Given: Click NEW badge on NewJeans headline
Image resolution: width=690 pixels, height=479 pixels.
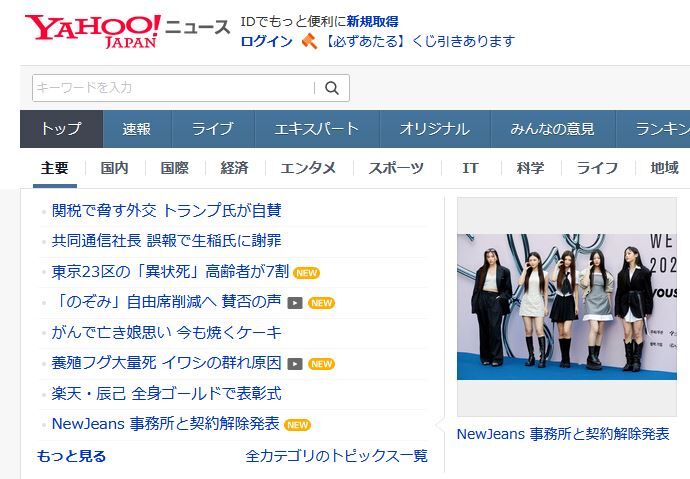Looking at the screenshot, I should tap(297, 425).
